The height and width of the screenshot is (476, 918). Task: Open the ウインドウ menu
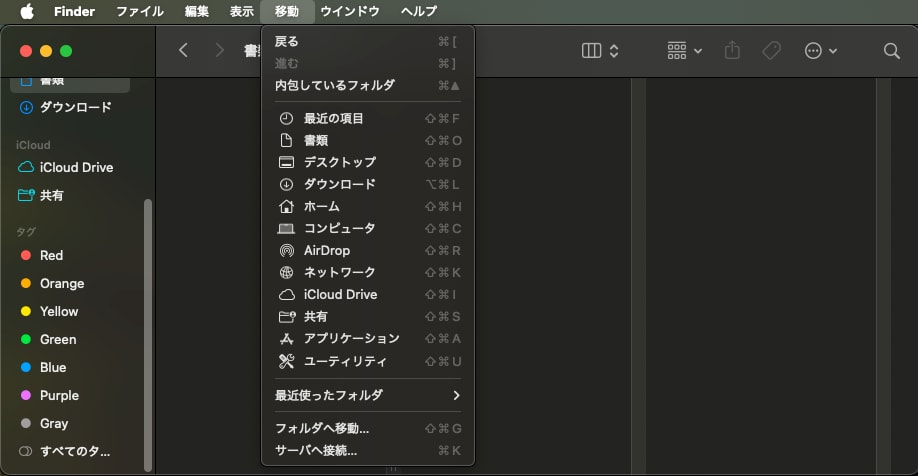tap(350, 11)
